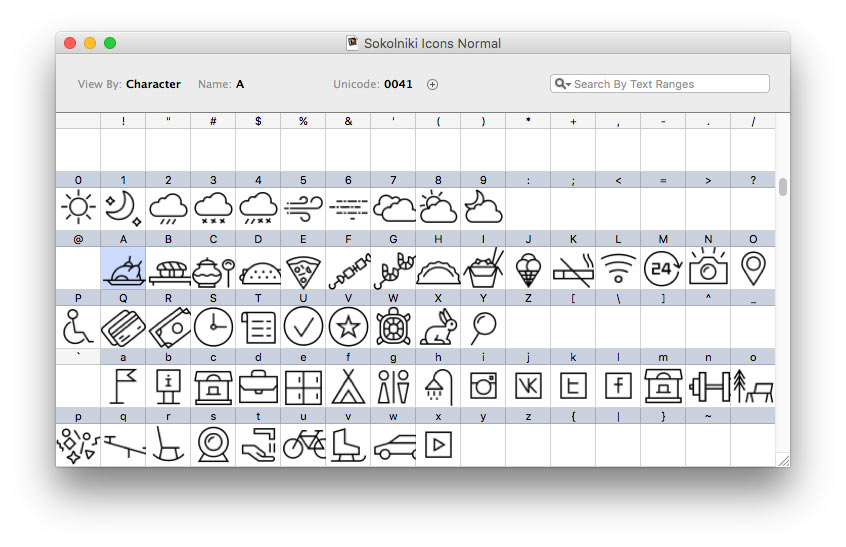Viewport: 846px width, 547px height.
Task: Expand the search options magnifier menu
Action: [x=563, y=84]
